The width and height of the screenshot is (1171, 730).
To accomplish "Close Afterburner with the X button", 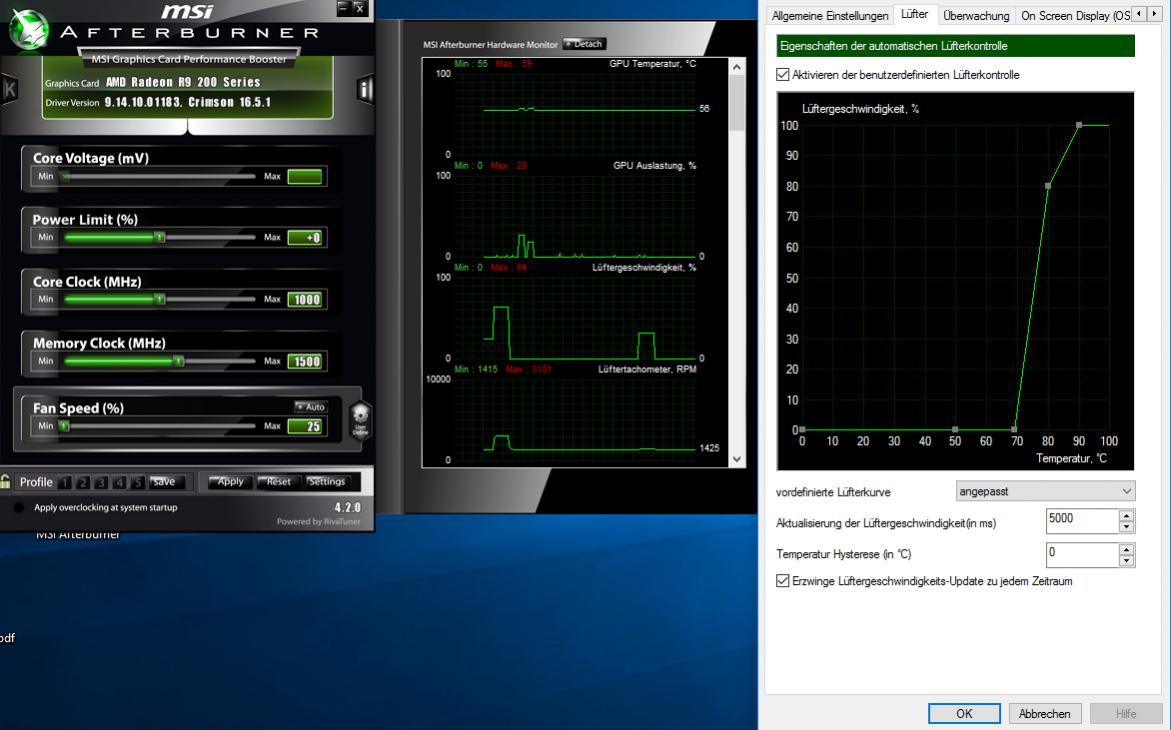I will coord(360,7).
